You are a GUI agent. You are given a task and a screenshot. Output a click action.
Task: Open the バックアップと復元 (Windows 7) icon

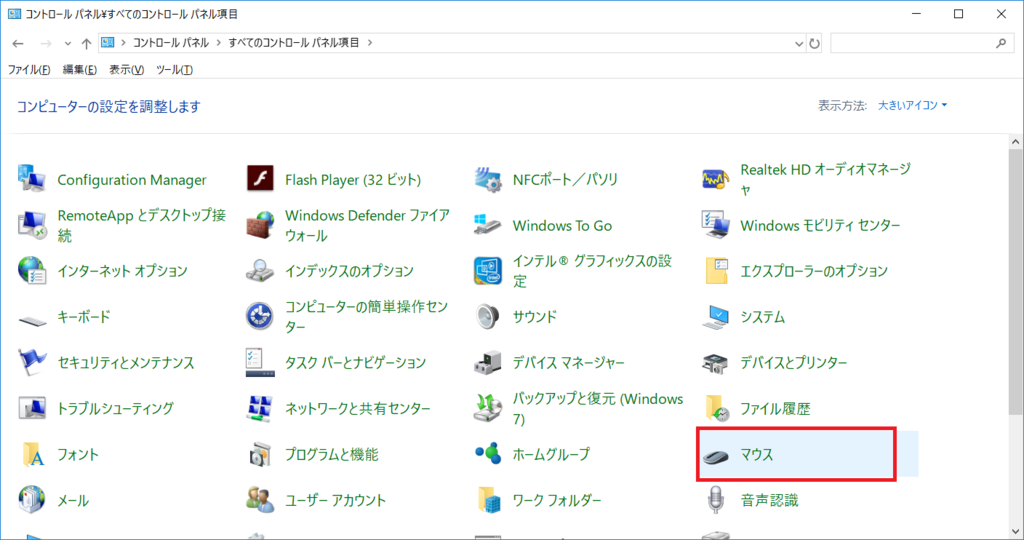point(487,408)
